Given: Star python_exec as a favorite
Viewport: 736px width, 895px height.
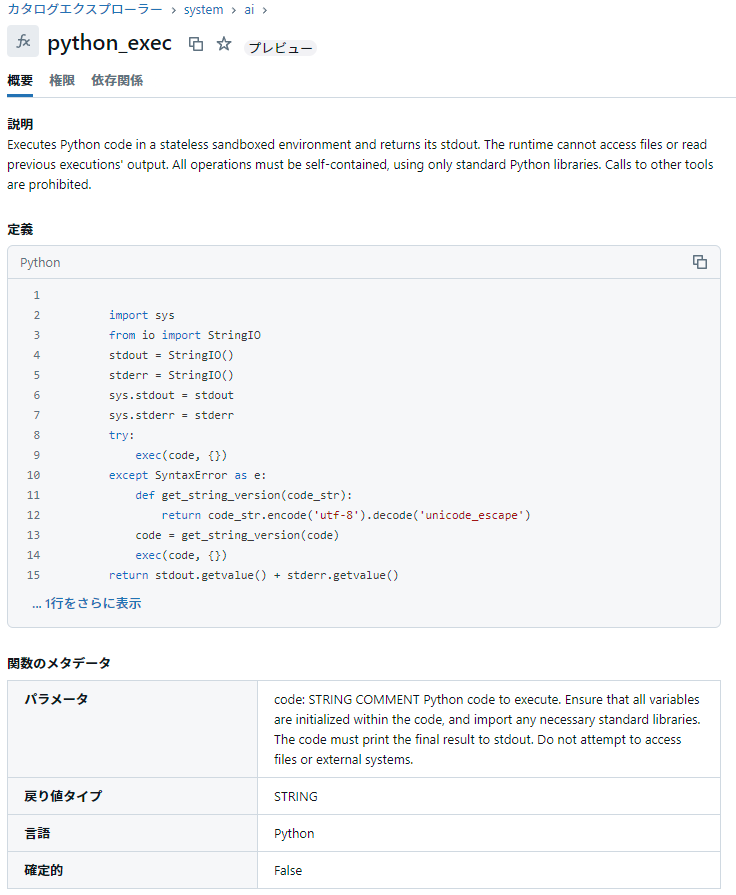Looking at the screenshot, I should point(224,44).
